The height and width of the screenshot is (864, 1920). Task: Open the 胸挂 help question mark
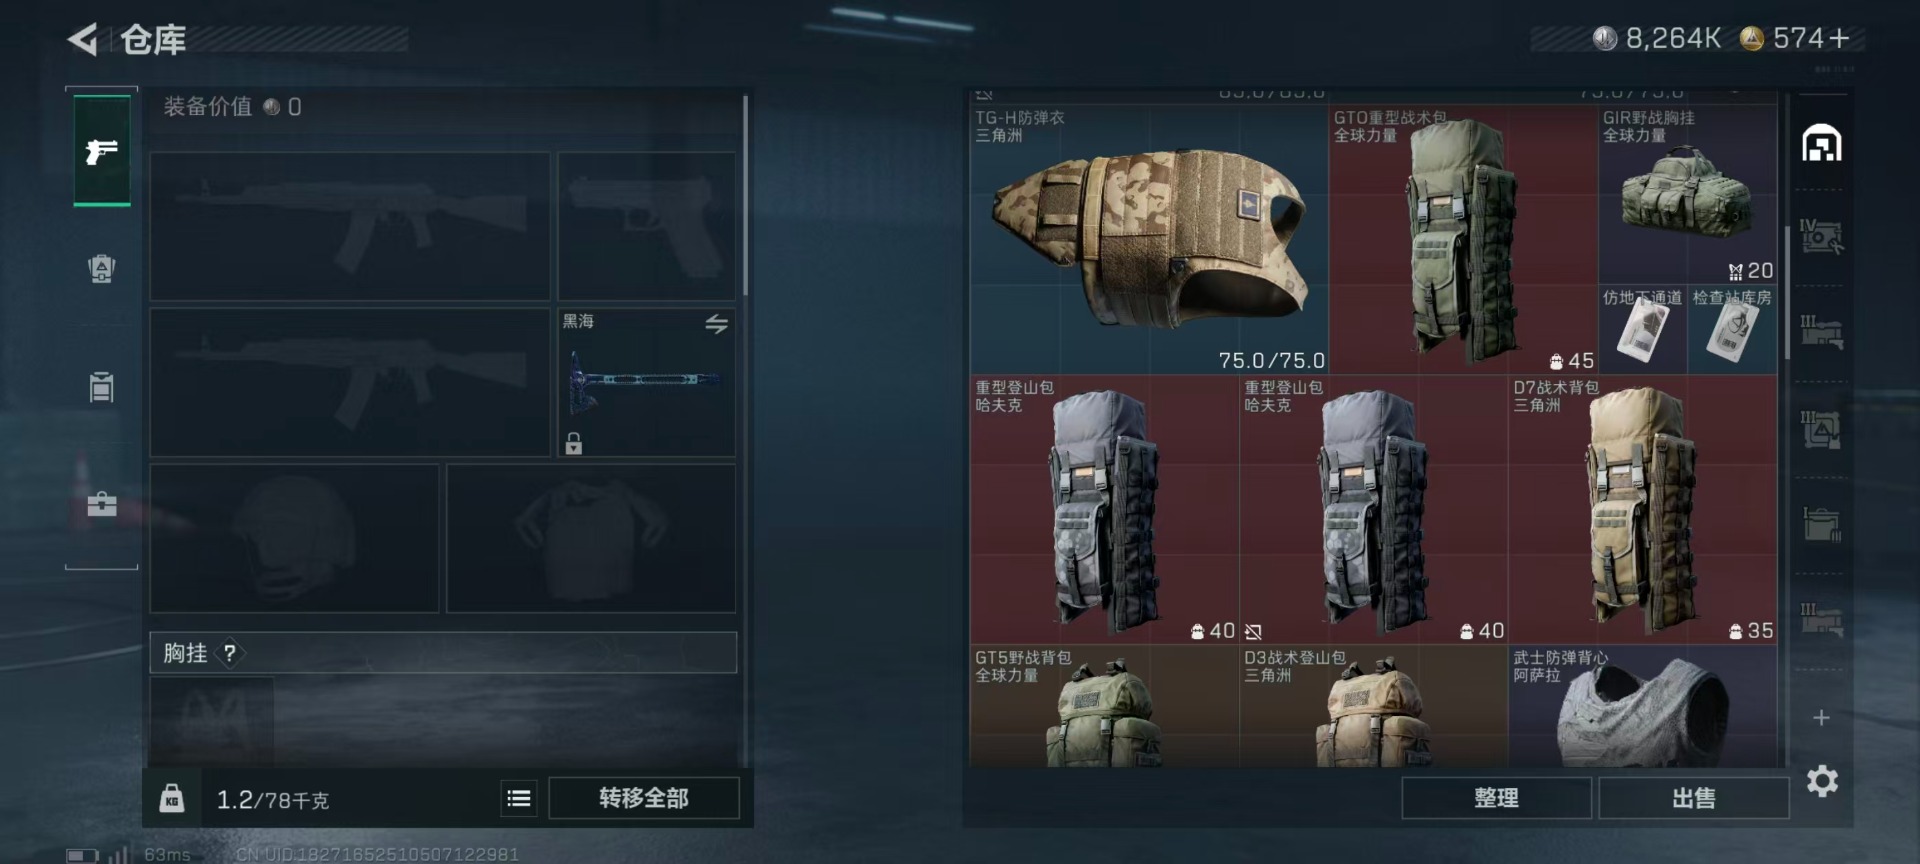click(230, 653)
